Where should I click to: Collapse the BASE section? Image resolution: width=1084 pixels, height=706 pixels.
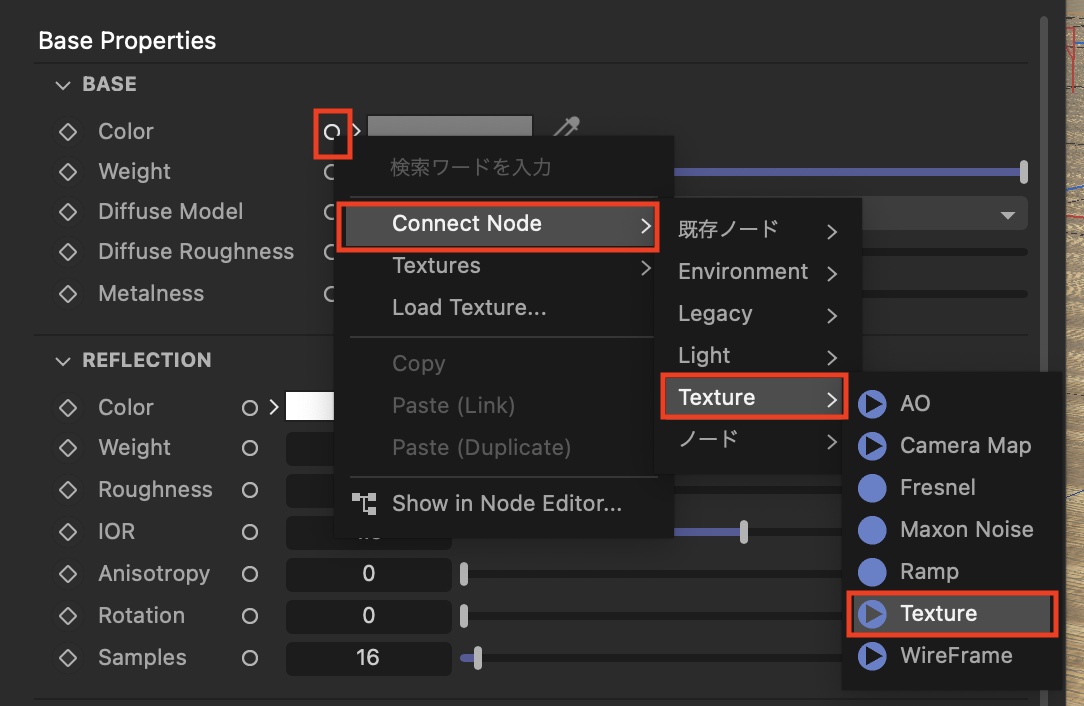point(64,85)
